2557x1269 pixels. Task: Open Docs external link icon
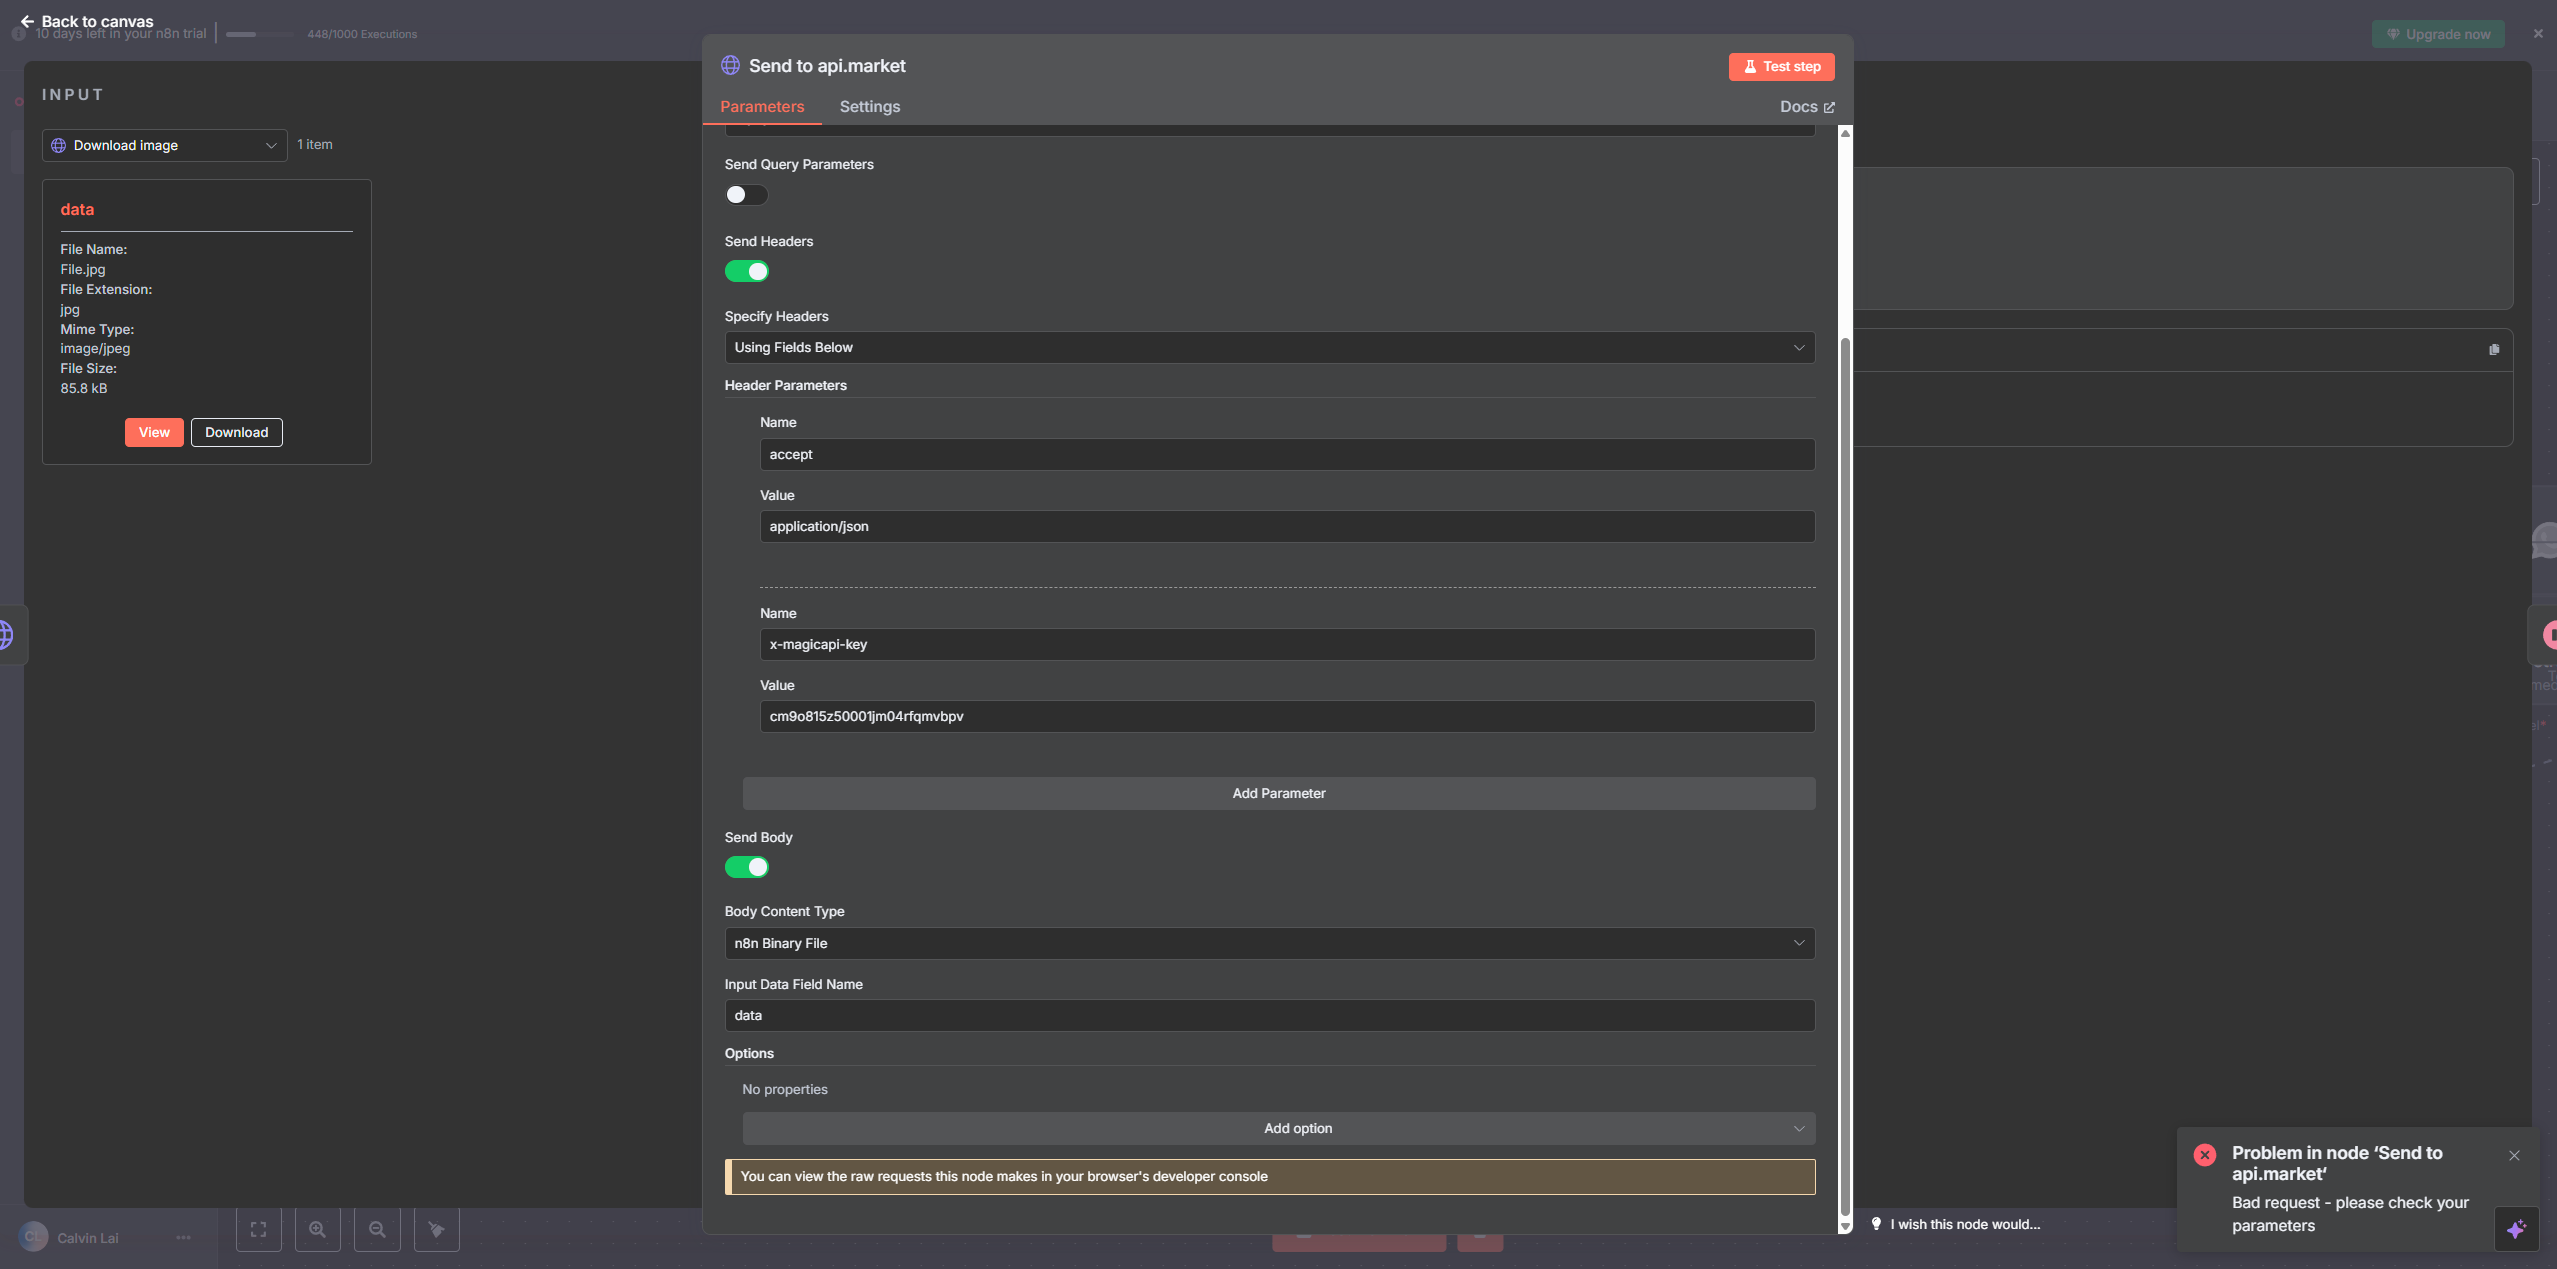click(1829, 107)
